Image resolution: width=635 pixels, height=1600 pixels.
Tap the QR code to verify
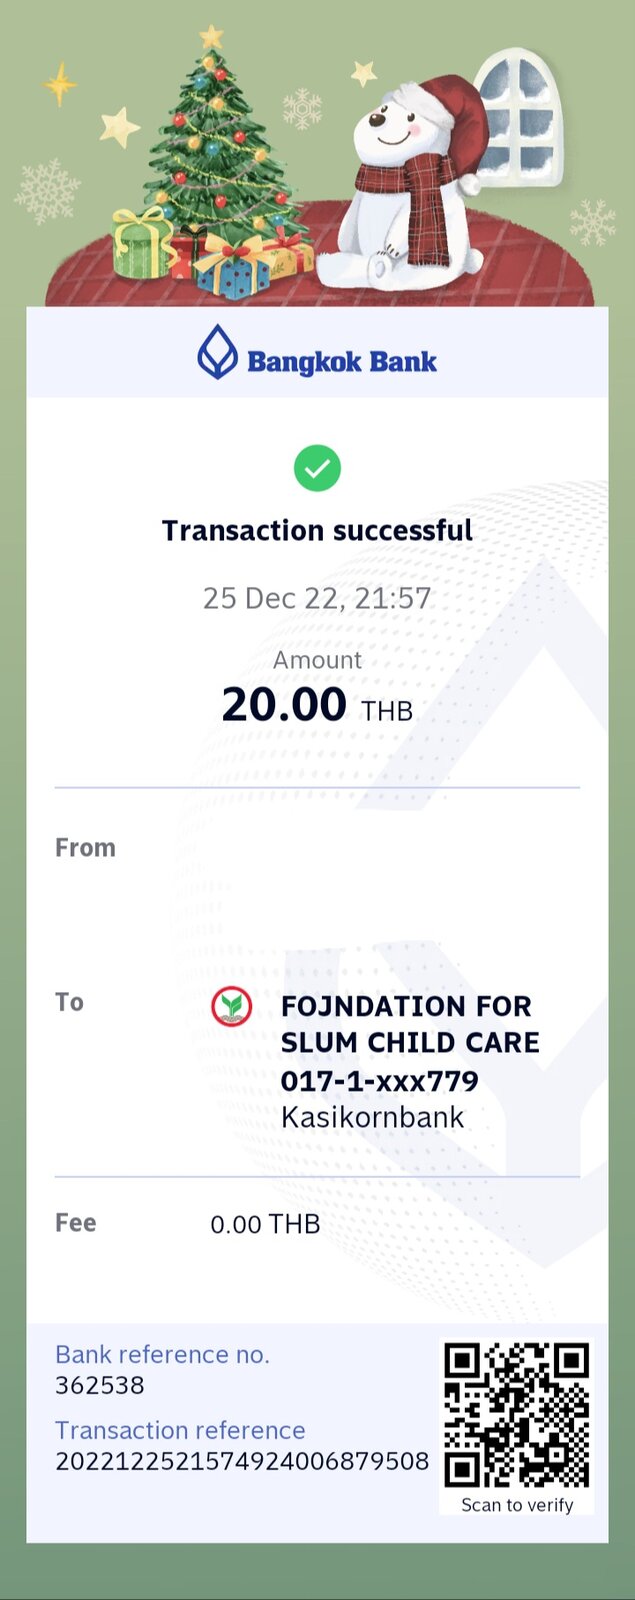[517, 1415]
